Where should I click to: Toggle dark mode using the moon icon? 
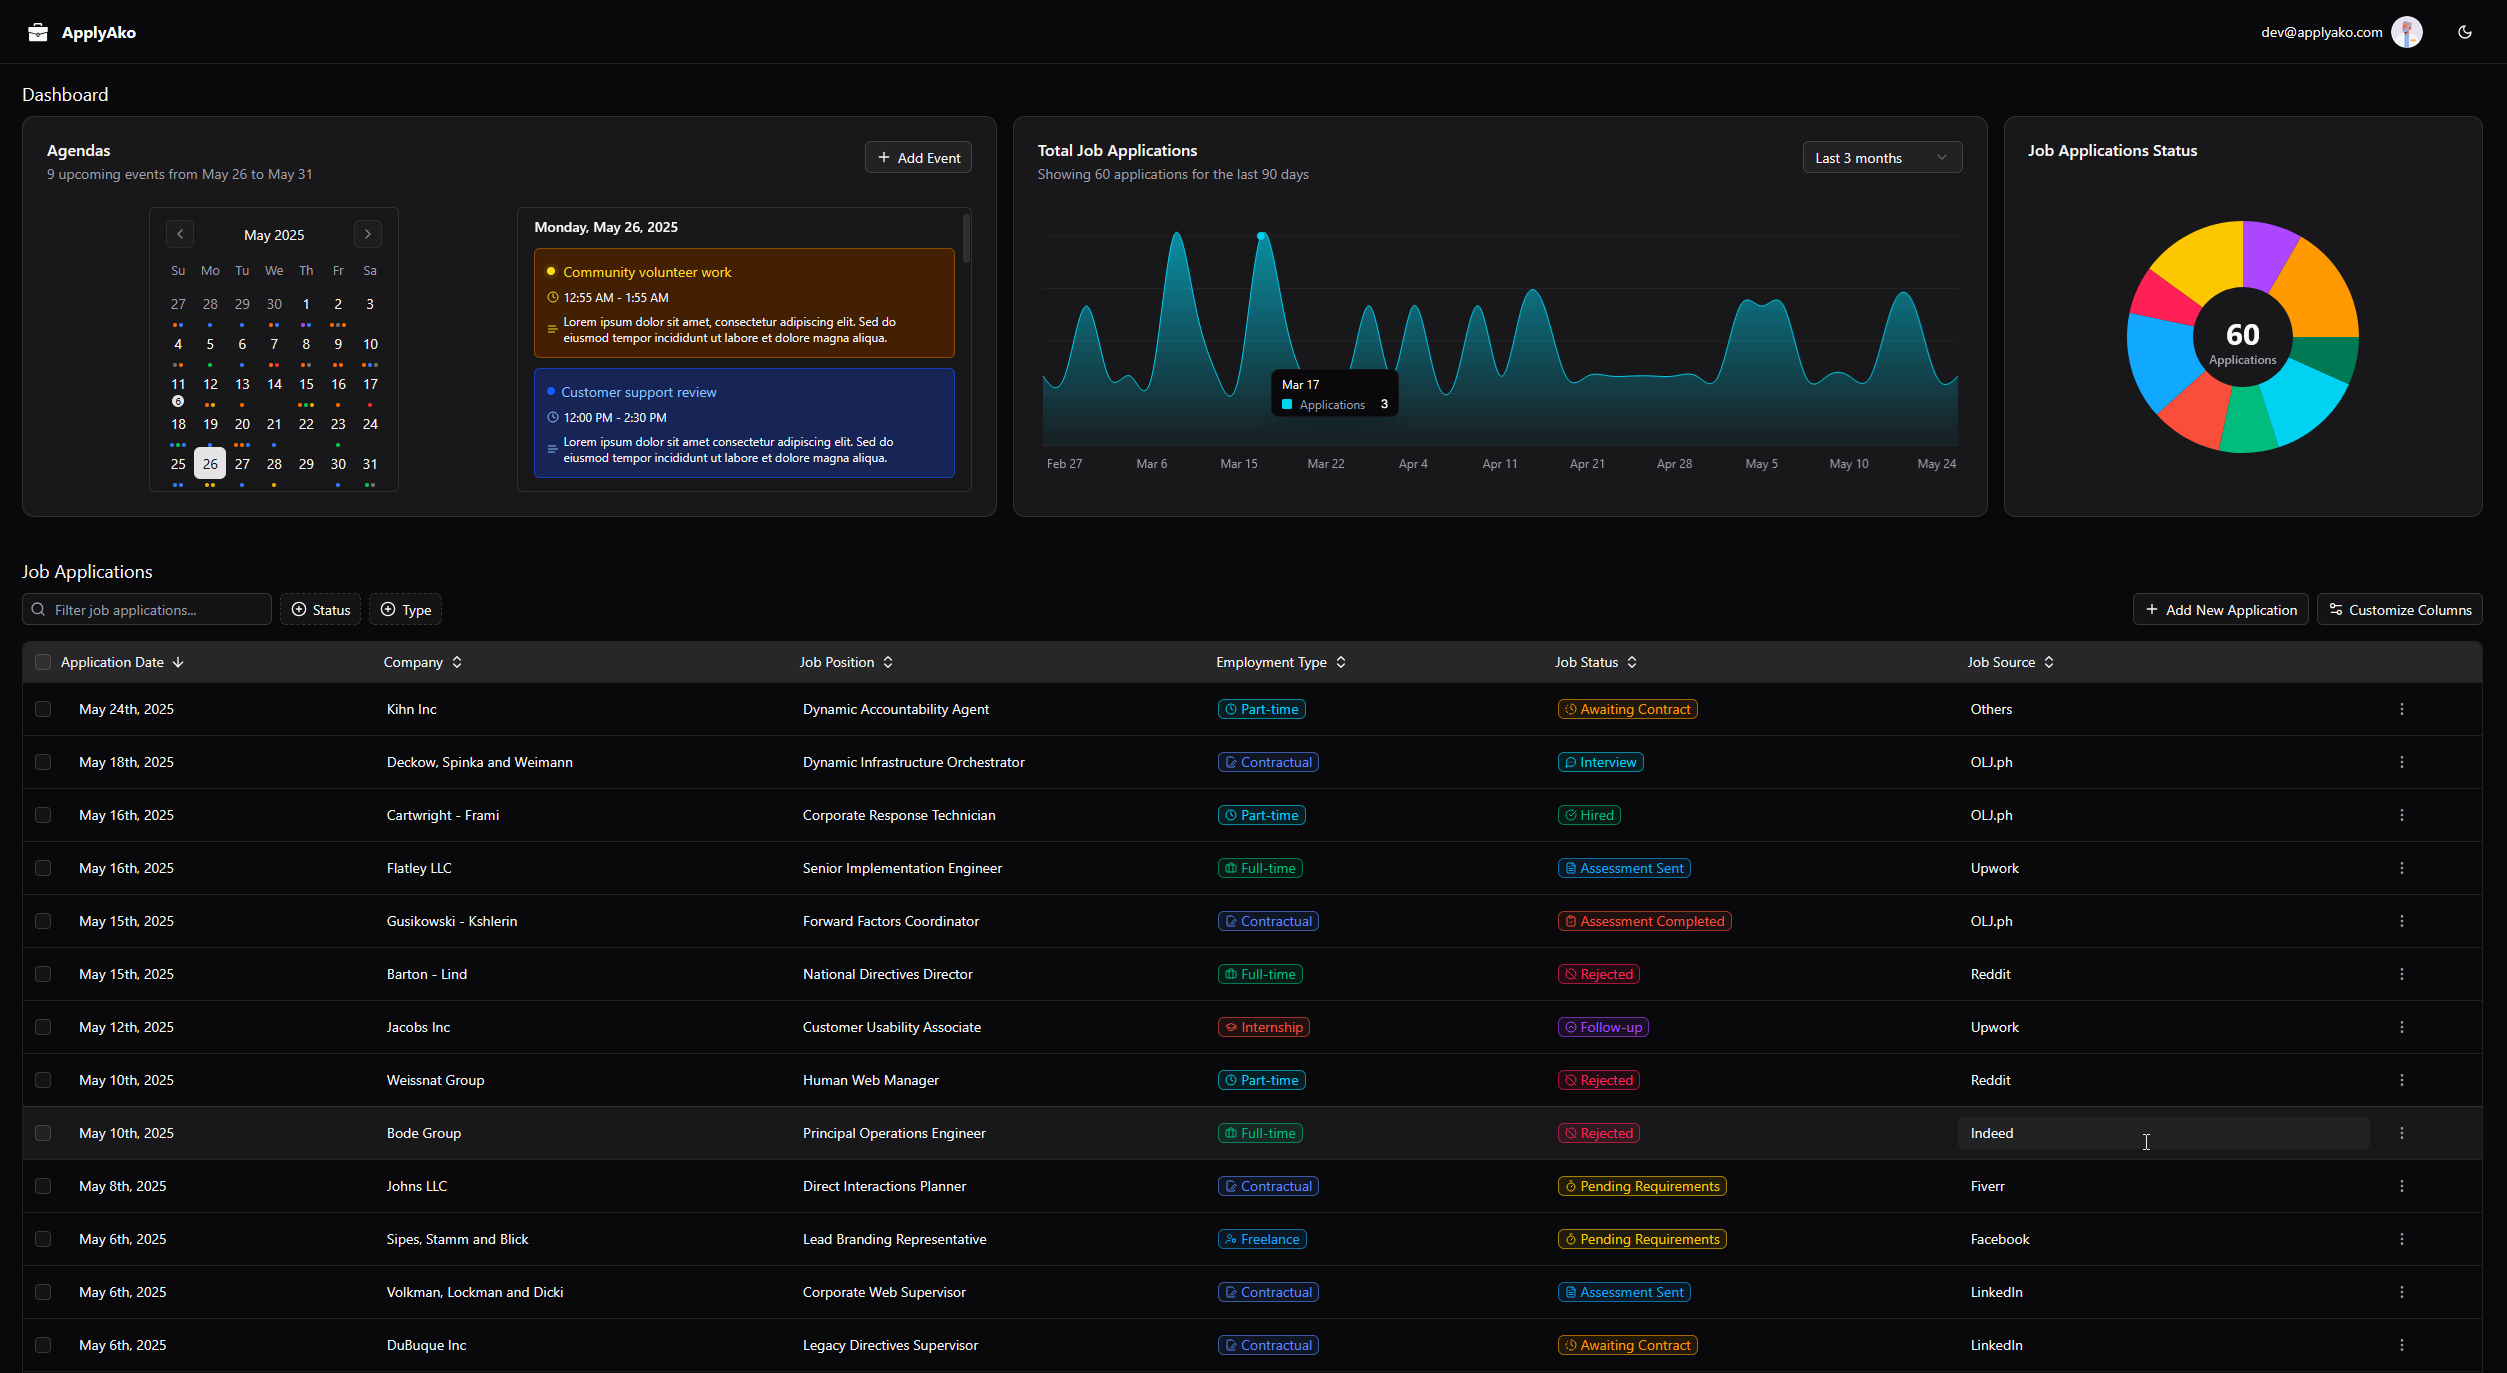point(2464,32)
